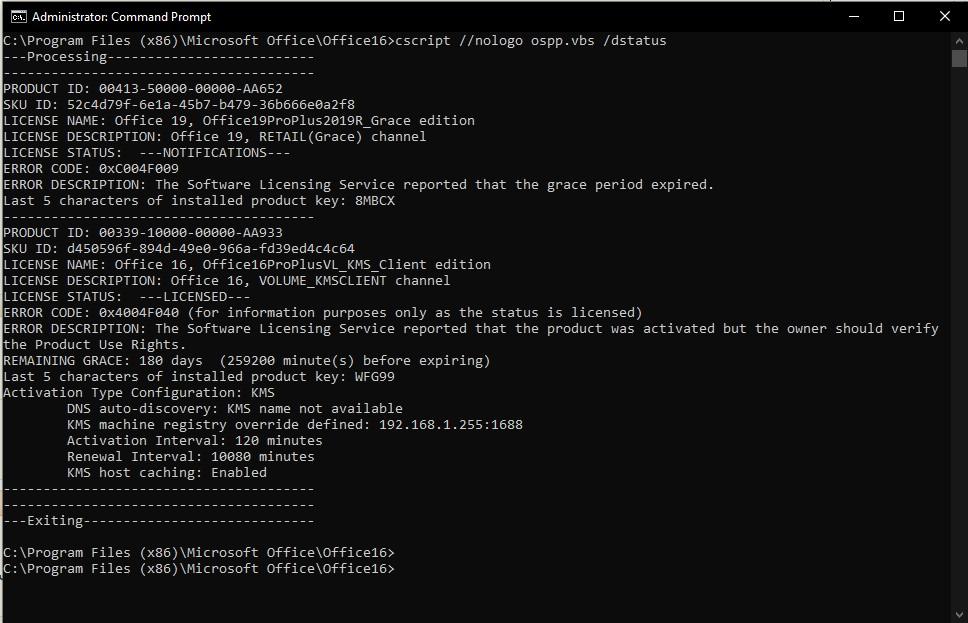
Task: Minimize the Command Prompt window
Action: click(x=854, y=17)
